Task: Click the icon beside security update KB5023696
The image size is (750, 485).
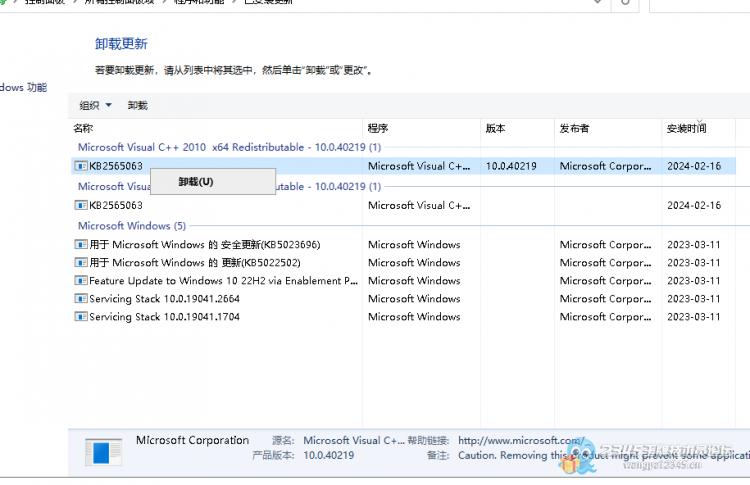Action: point(81,244)
